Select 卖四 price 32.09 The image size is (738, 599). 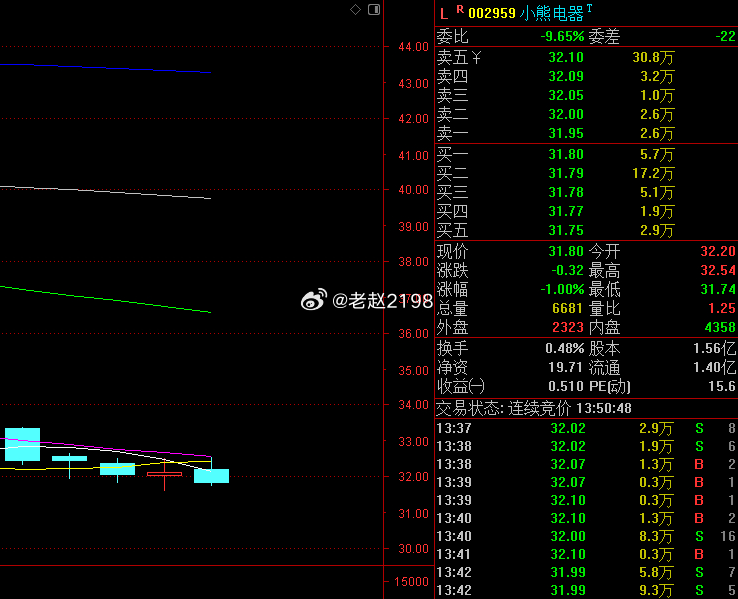566,76
